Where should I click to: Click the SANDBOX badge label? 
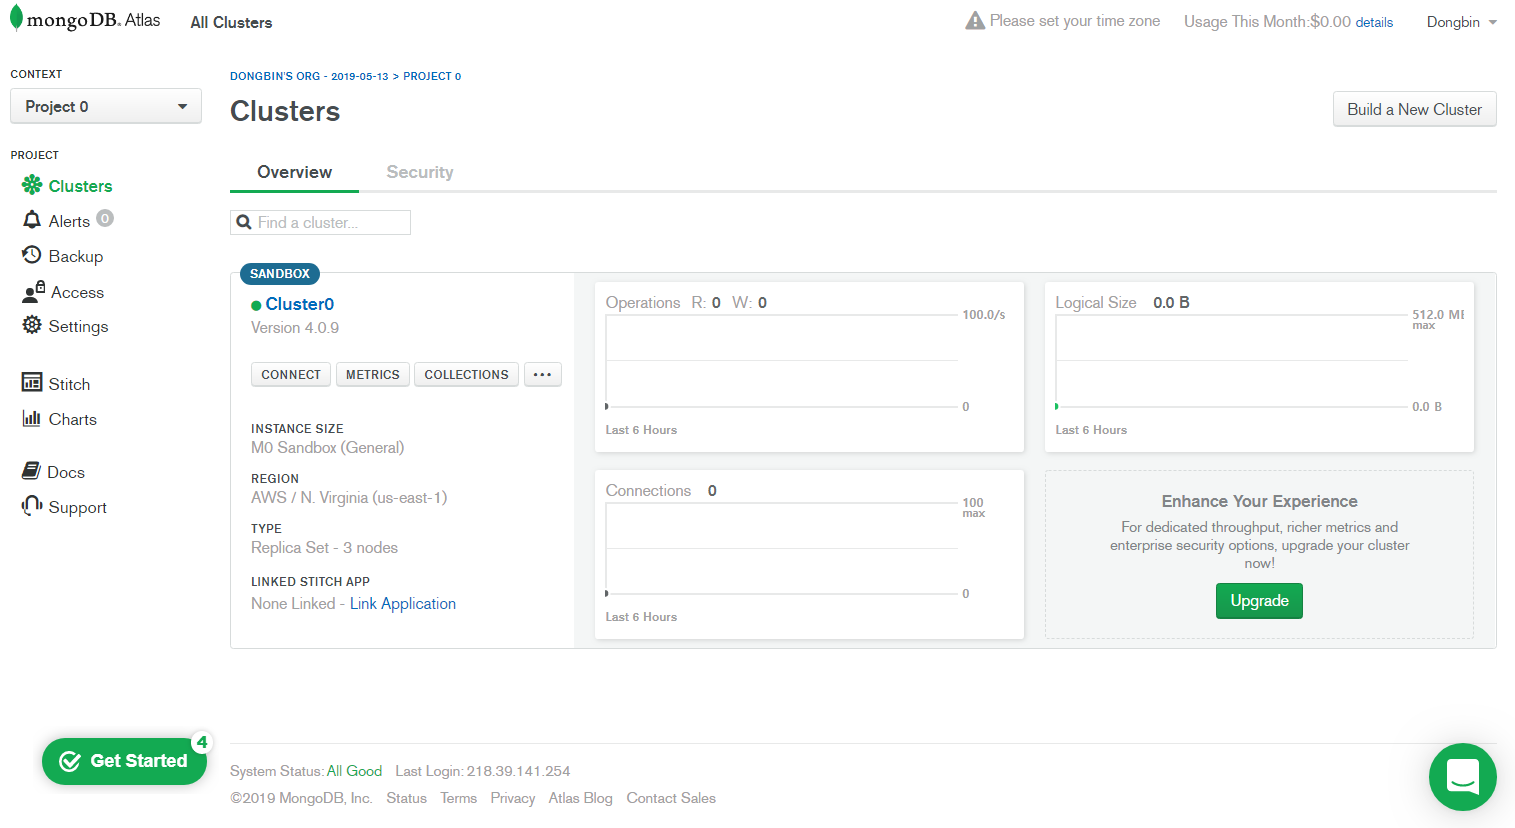280,274
